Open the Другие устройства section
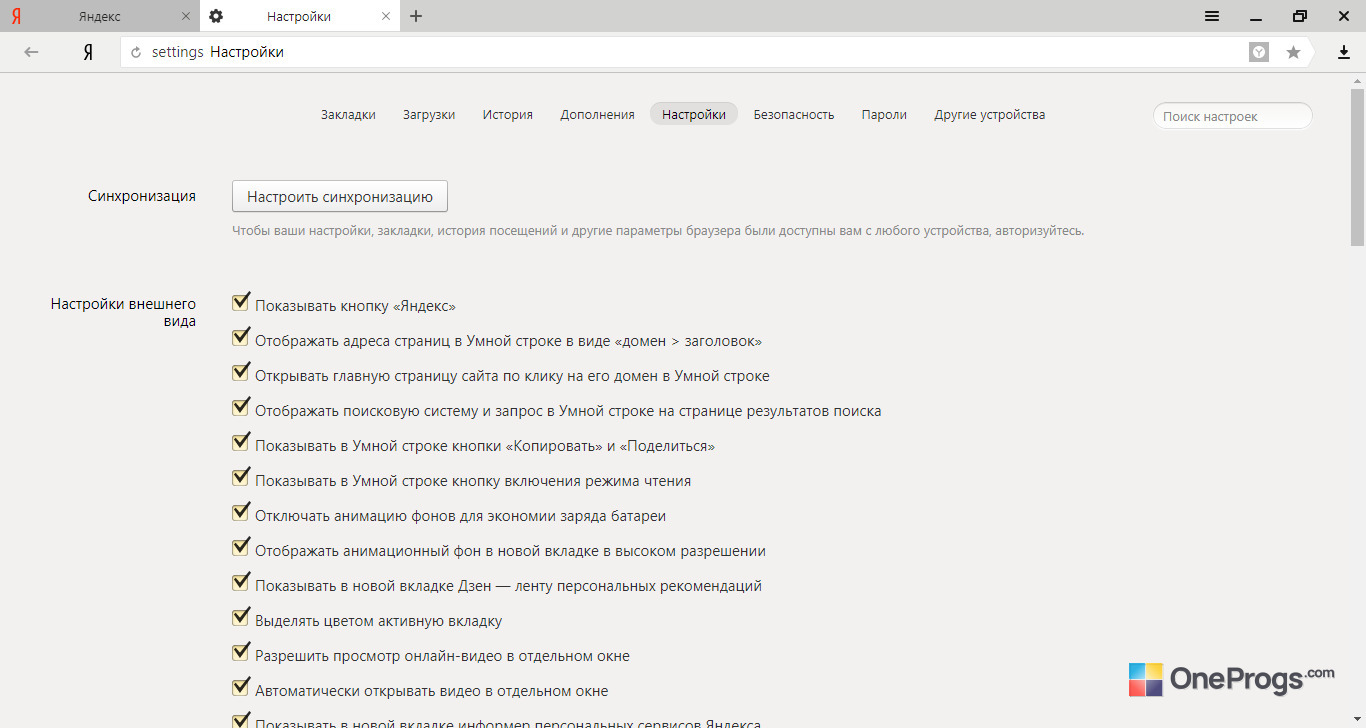 [990, 114]
